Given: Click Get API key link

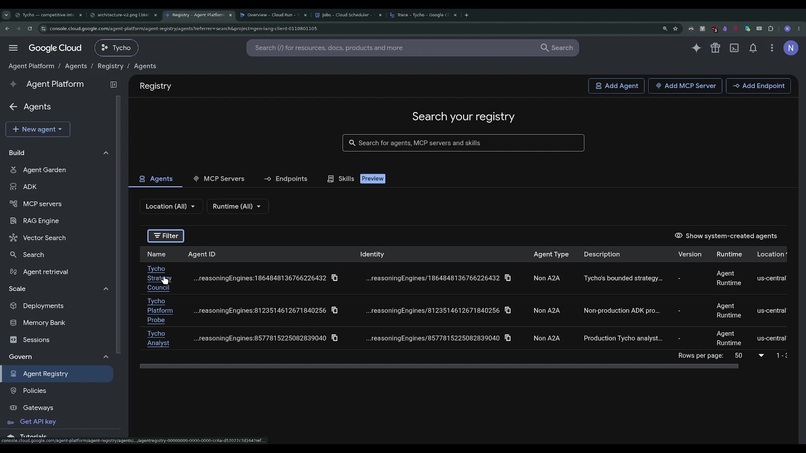Looking at the screenshot, I should click(x=38, y=422).
